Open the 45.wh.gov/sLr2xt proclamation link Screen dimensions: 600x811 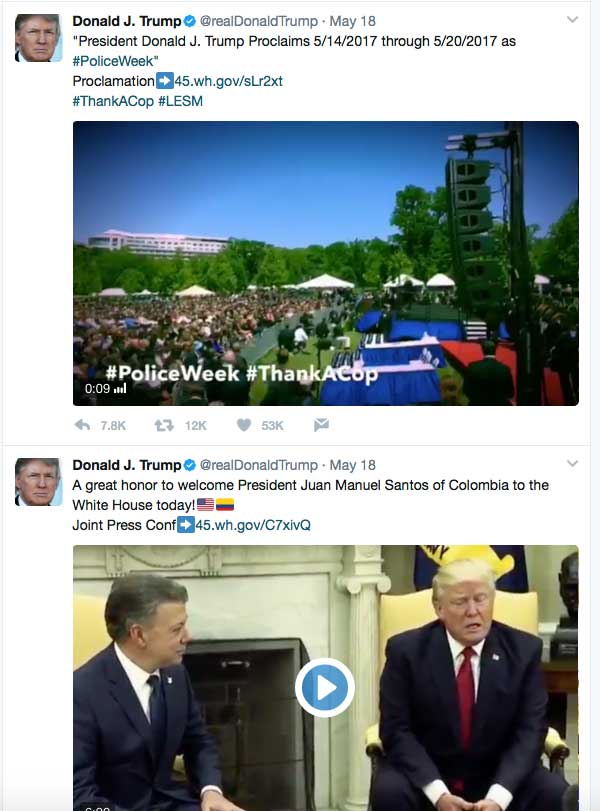[229, 81]
